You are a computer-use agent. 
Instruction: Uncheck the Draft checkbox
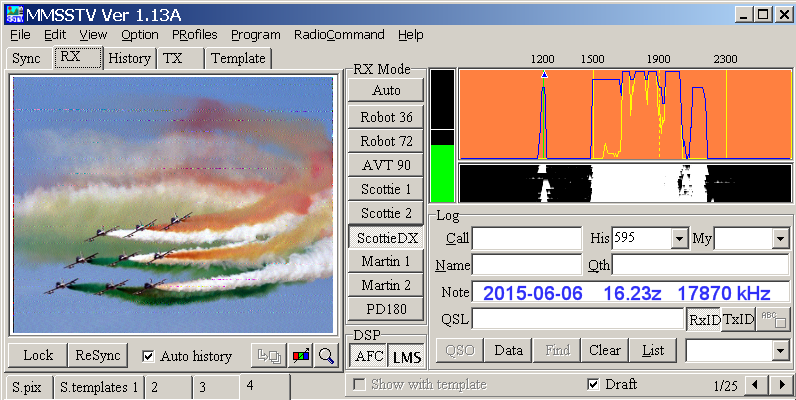click(593, 385)
